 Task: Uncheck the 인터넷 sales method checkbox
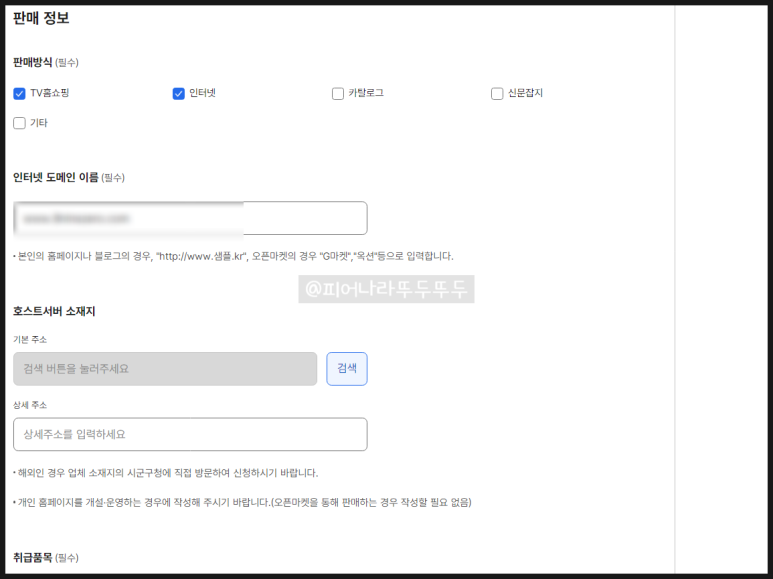(x=179, y=94)
